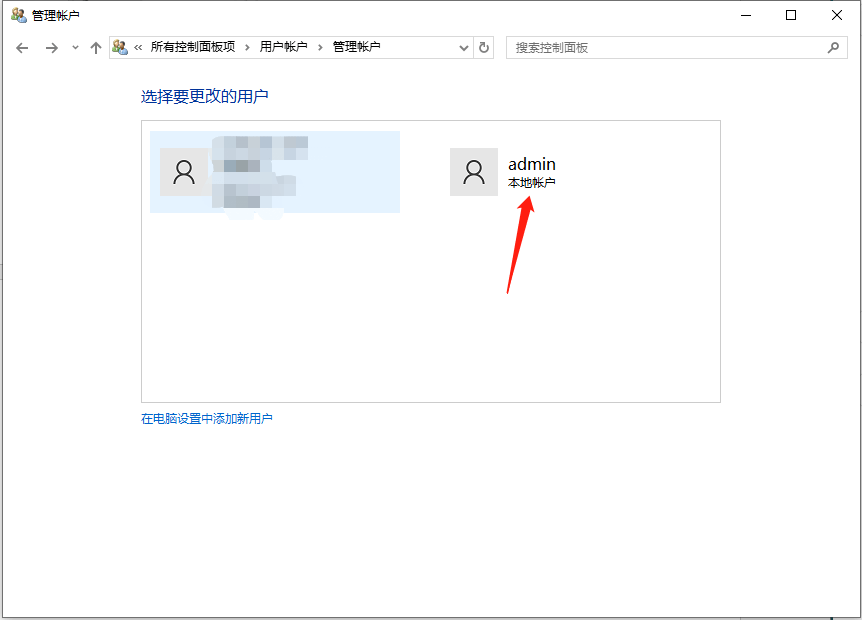Select the blurred user account tile
Image resolution: width=862 pixels, height=620 pixels.
[275, 172]
